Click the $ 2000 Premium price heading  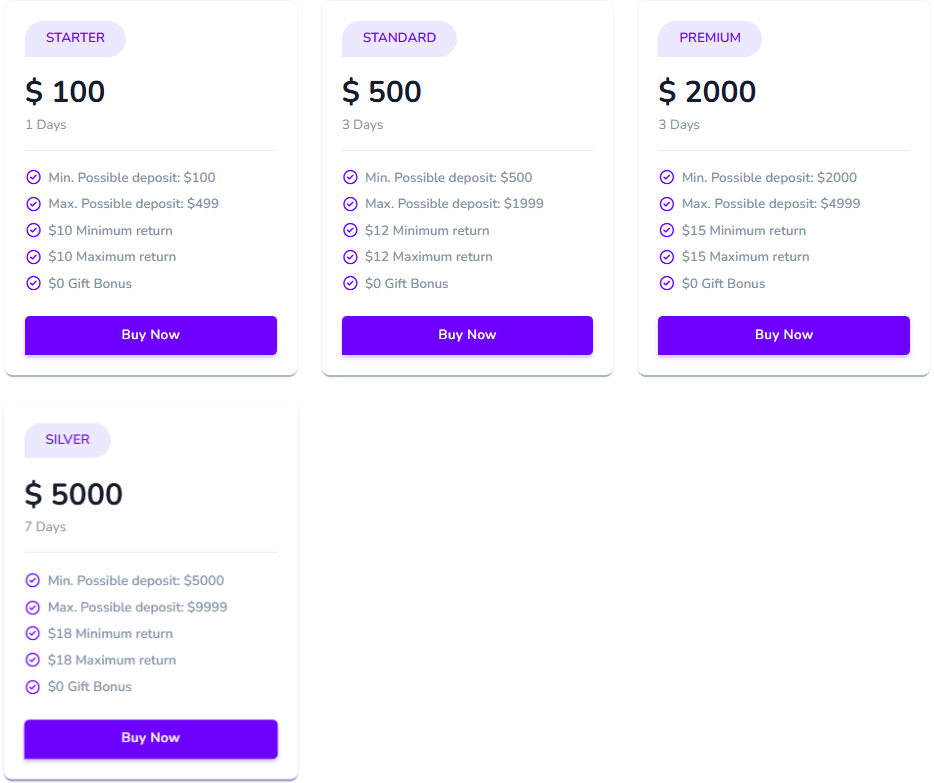pyautogui.click(x=707, y=92)
